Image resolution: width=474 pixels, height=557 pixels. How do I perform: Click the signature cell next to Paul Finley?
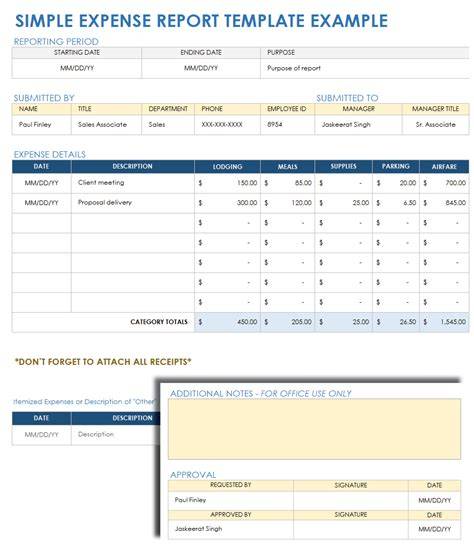point(351,500)
